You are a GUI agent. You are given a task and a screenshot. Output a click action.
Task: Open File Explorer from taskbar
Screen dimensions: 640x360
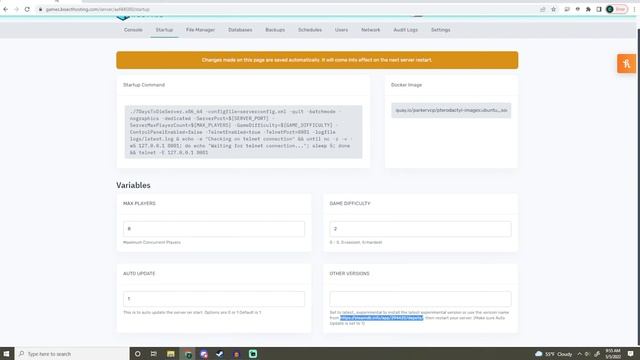pos(171,353)
